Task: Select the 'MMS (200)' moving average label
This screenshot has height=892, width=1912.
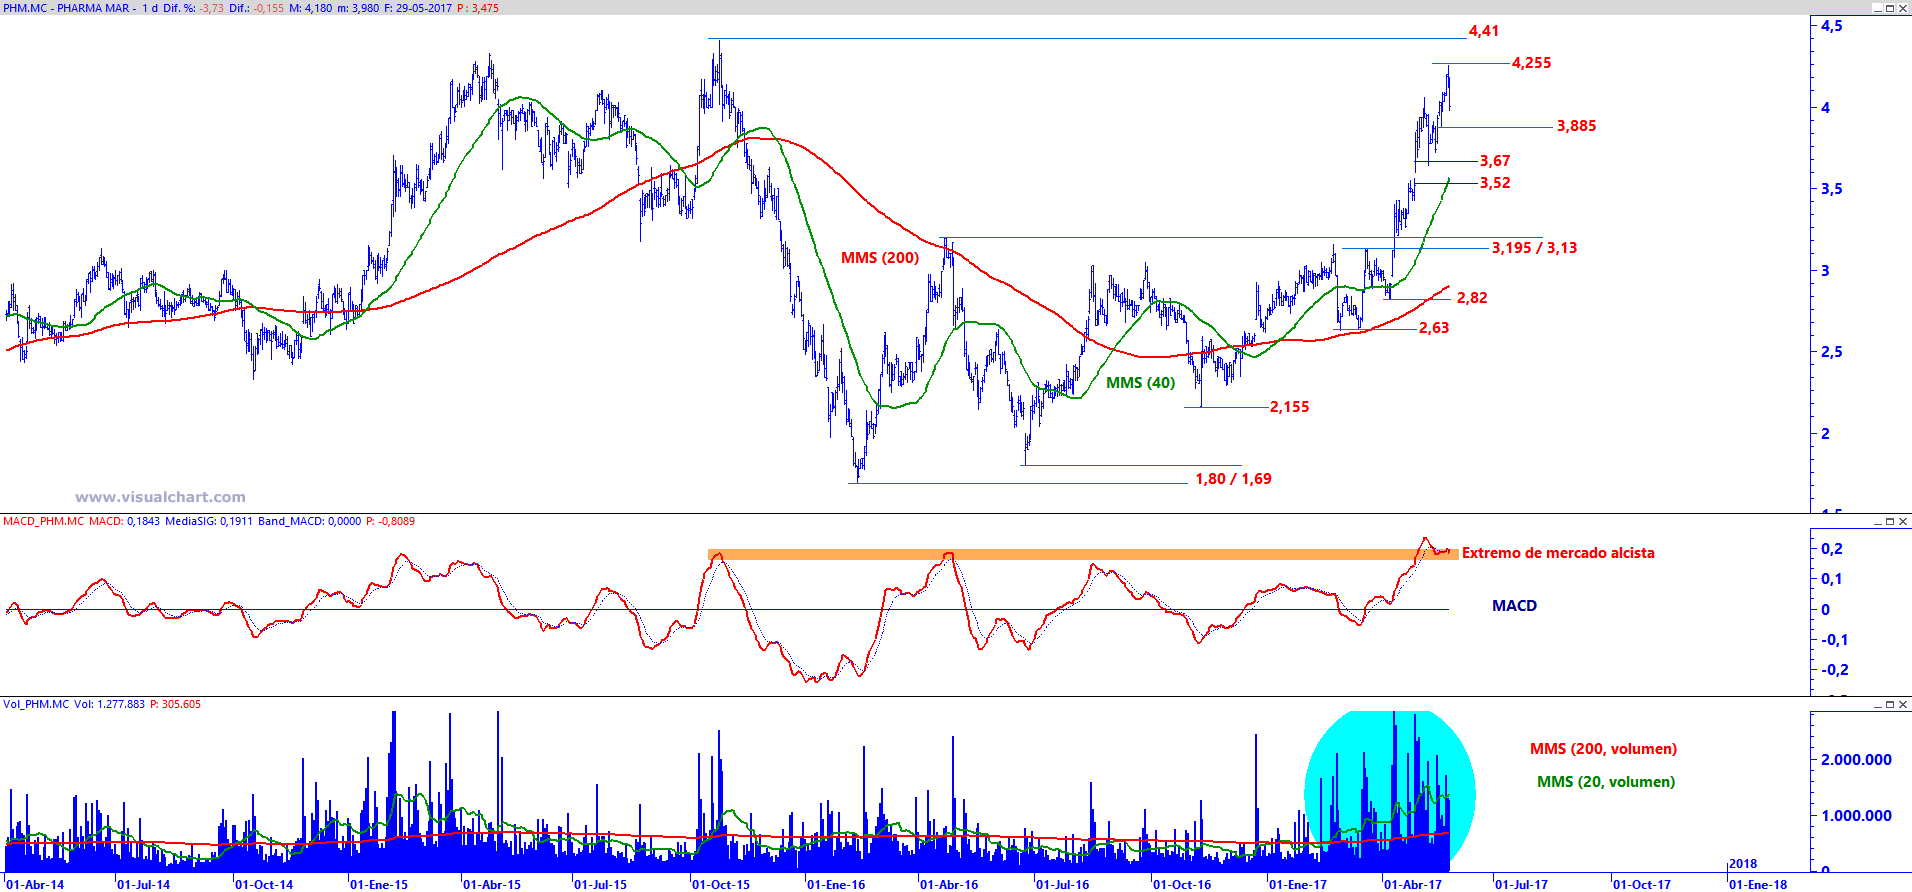Action: click(x=880, y=258)
